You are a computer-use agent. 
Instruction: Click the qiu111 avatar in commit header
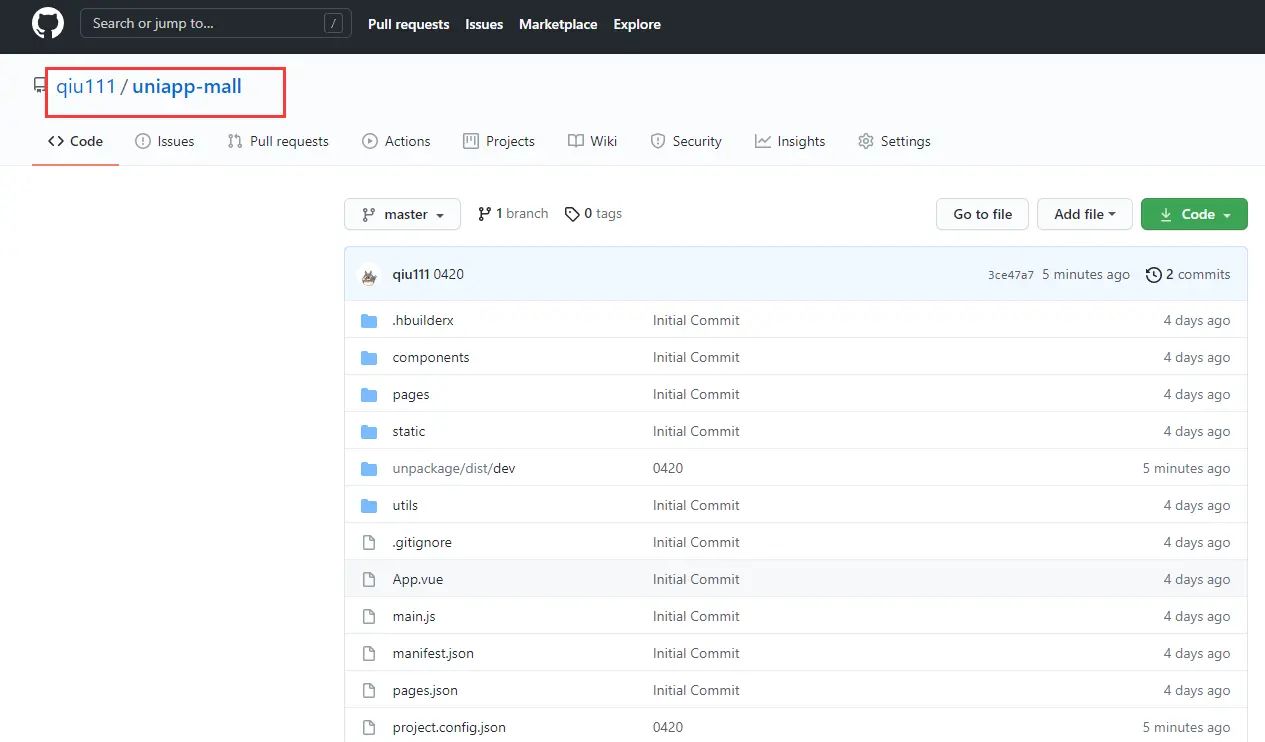click(x=369, y=275)
